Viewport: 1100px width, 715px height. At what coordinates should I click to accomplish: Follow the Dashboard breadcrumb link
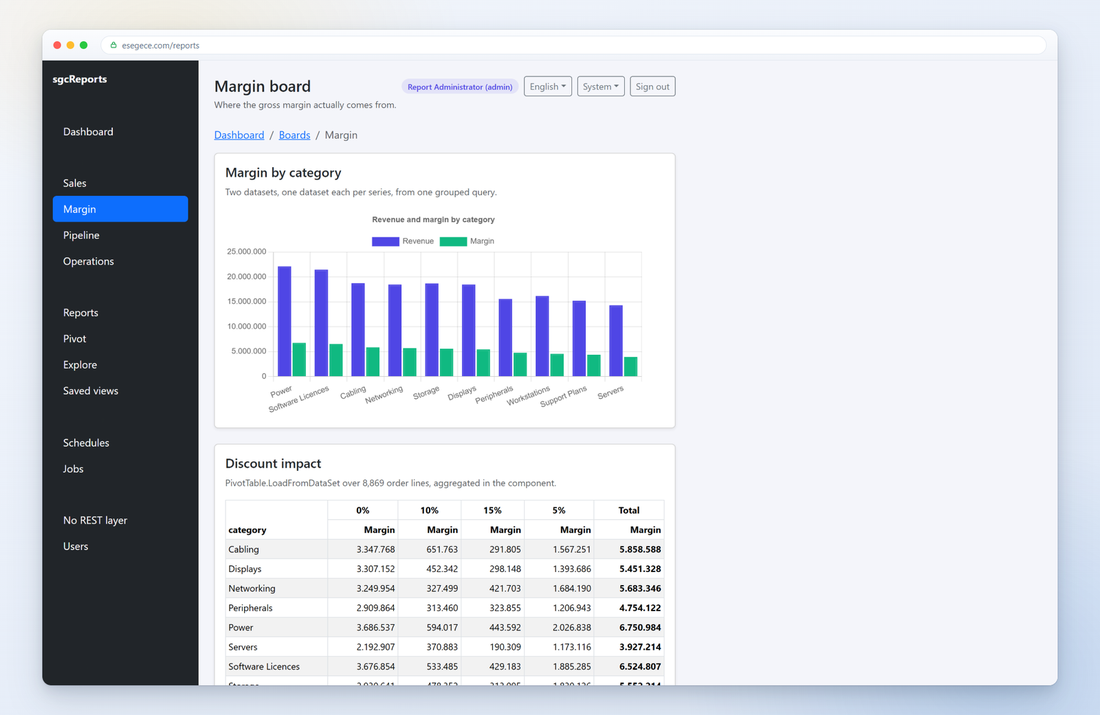tap(239, 135)
